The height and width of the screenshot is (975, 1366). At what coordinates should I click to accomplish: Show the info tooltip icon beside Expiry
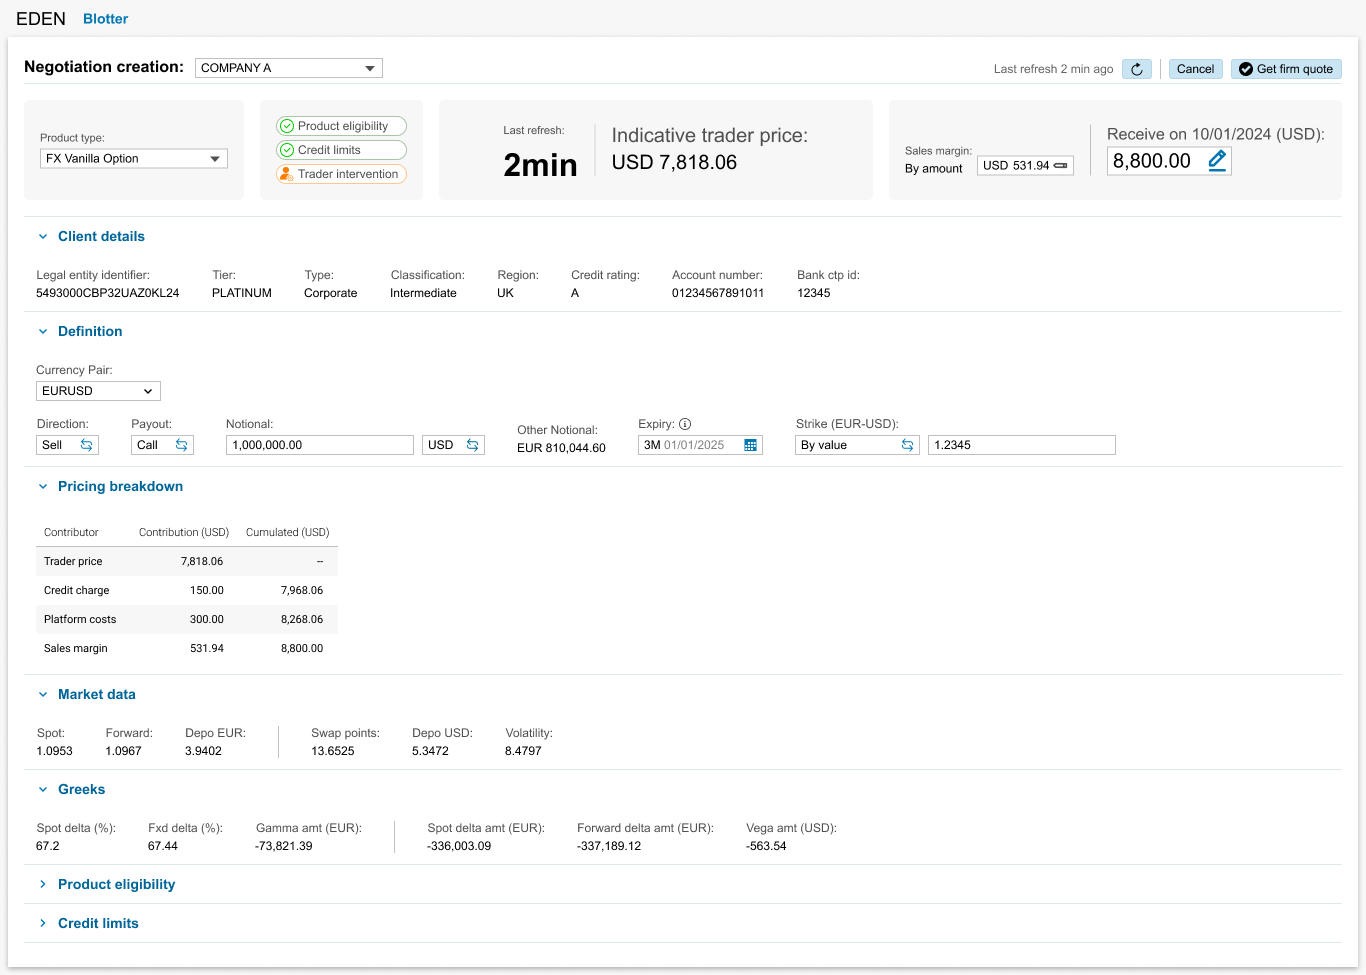(x=685, y=424)
